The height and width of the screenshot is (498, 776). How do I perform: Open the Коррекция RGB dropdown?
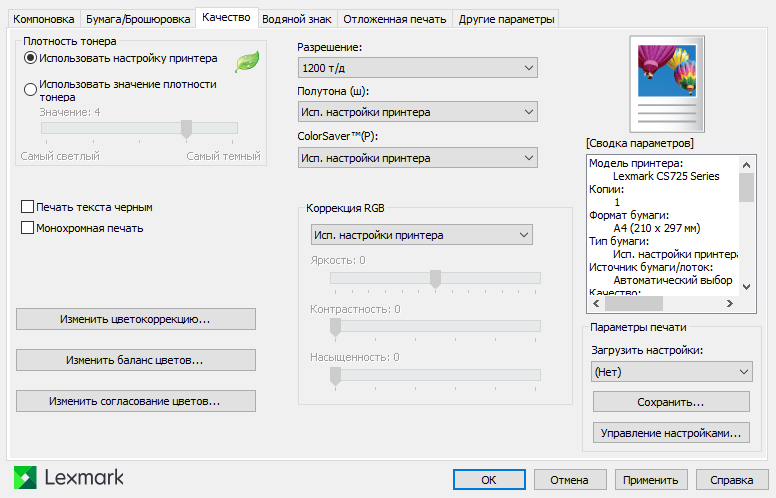click(x=419, y=235)
